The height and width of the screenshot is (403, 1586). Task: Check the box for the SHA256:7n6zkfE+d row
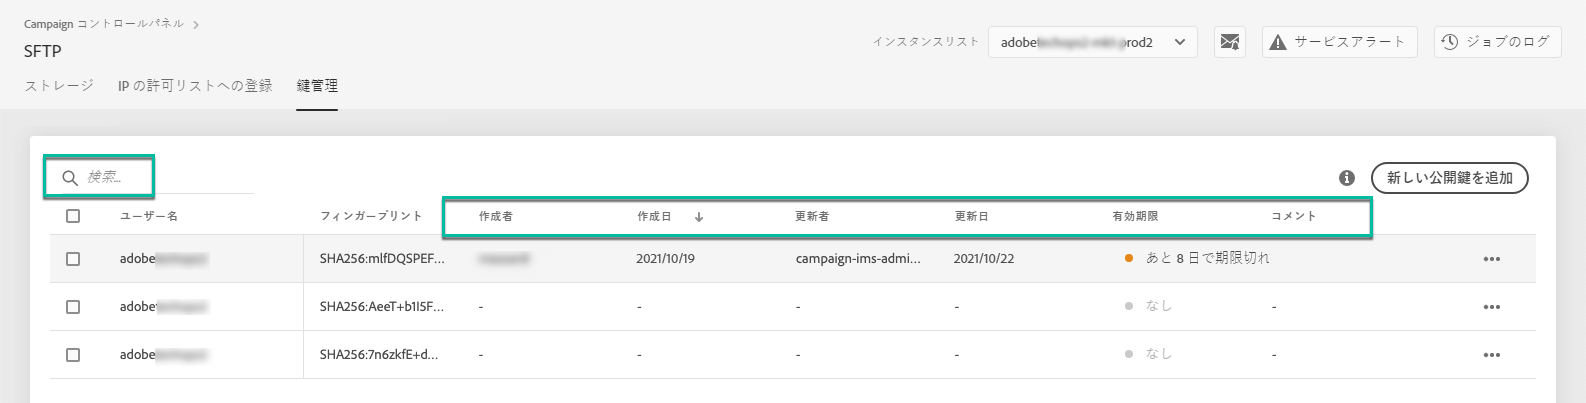tap(73, 355)
